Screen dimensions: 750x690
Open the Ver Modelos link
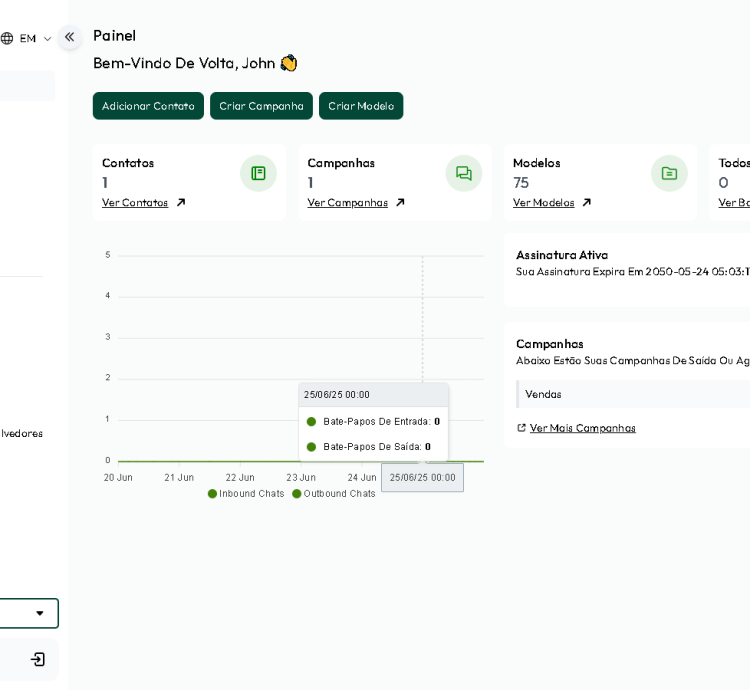click(543, 203)
